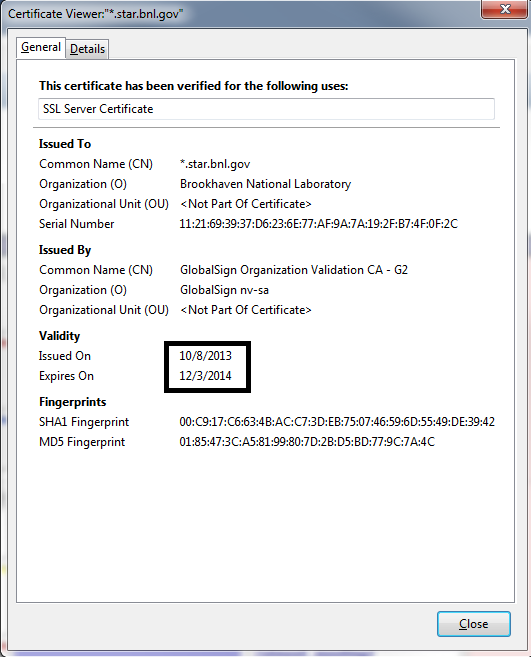The width and height of the screenshot is (531, 657).
Task: Click the GlobalSign nv-sa organization value
Action: click(x=224, y=290)
